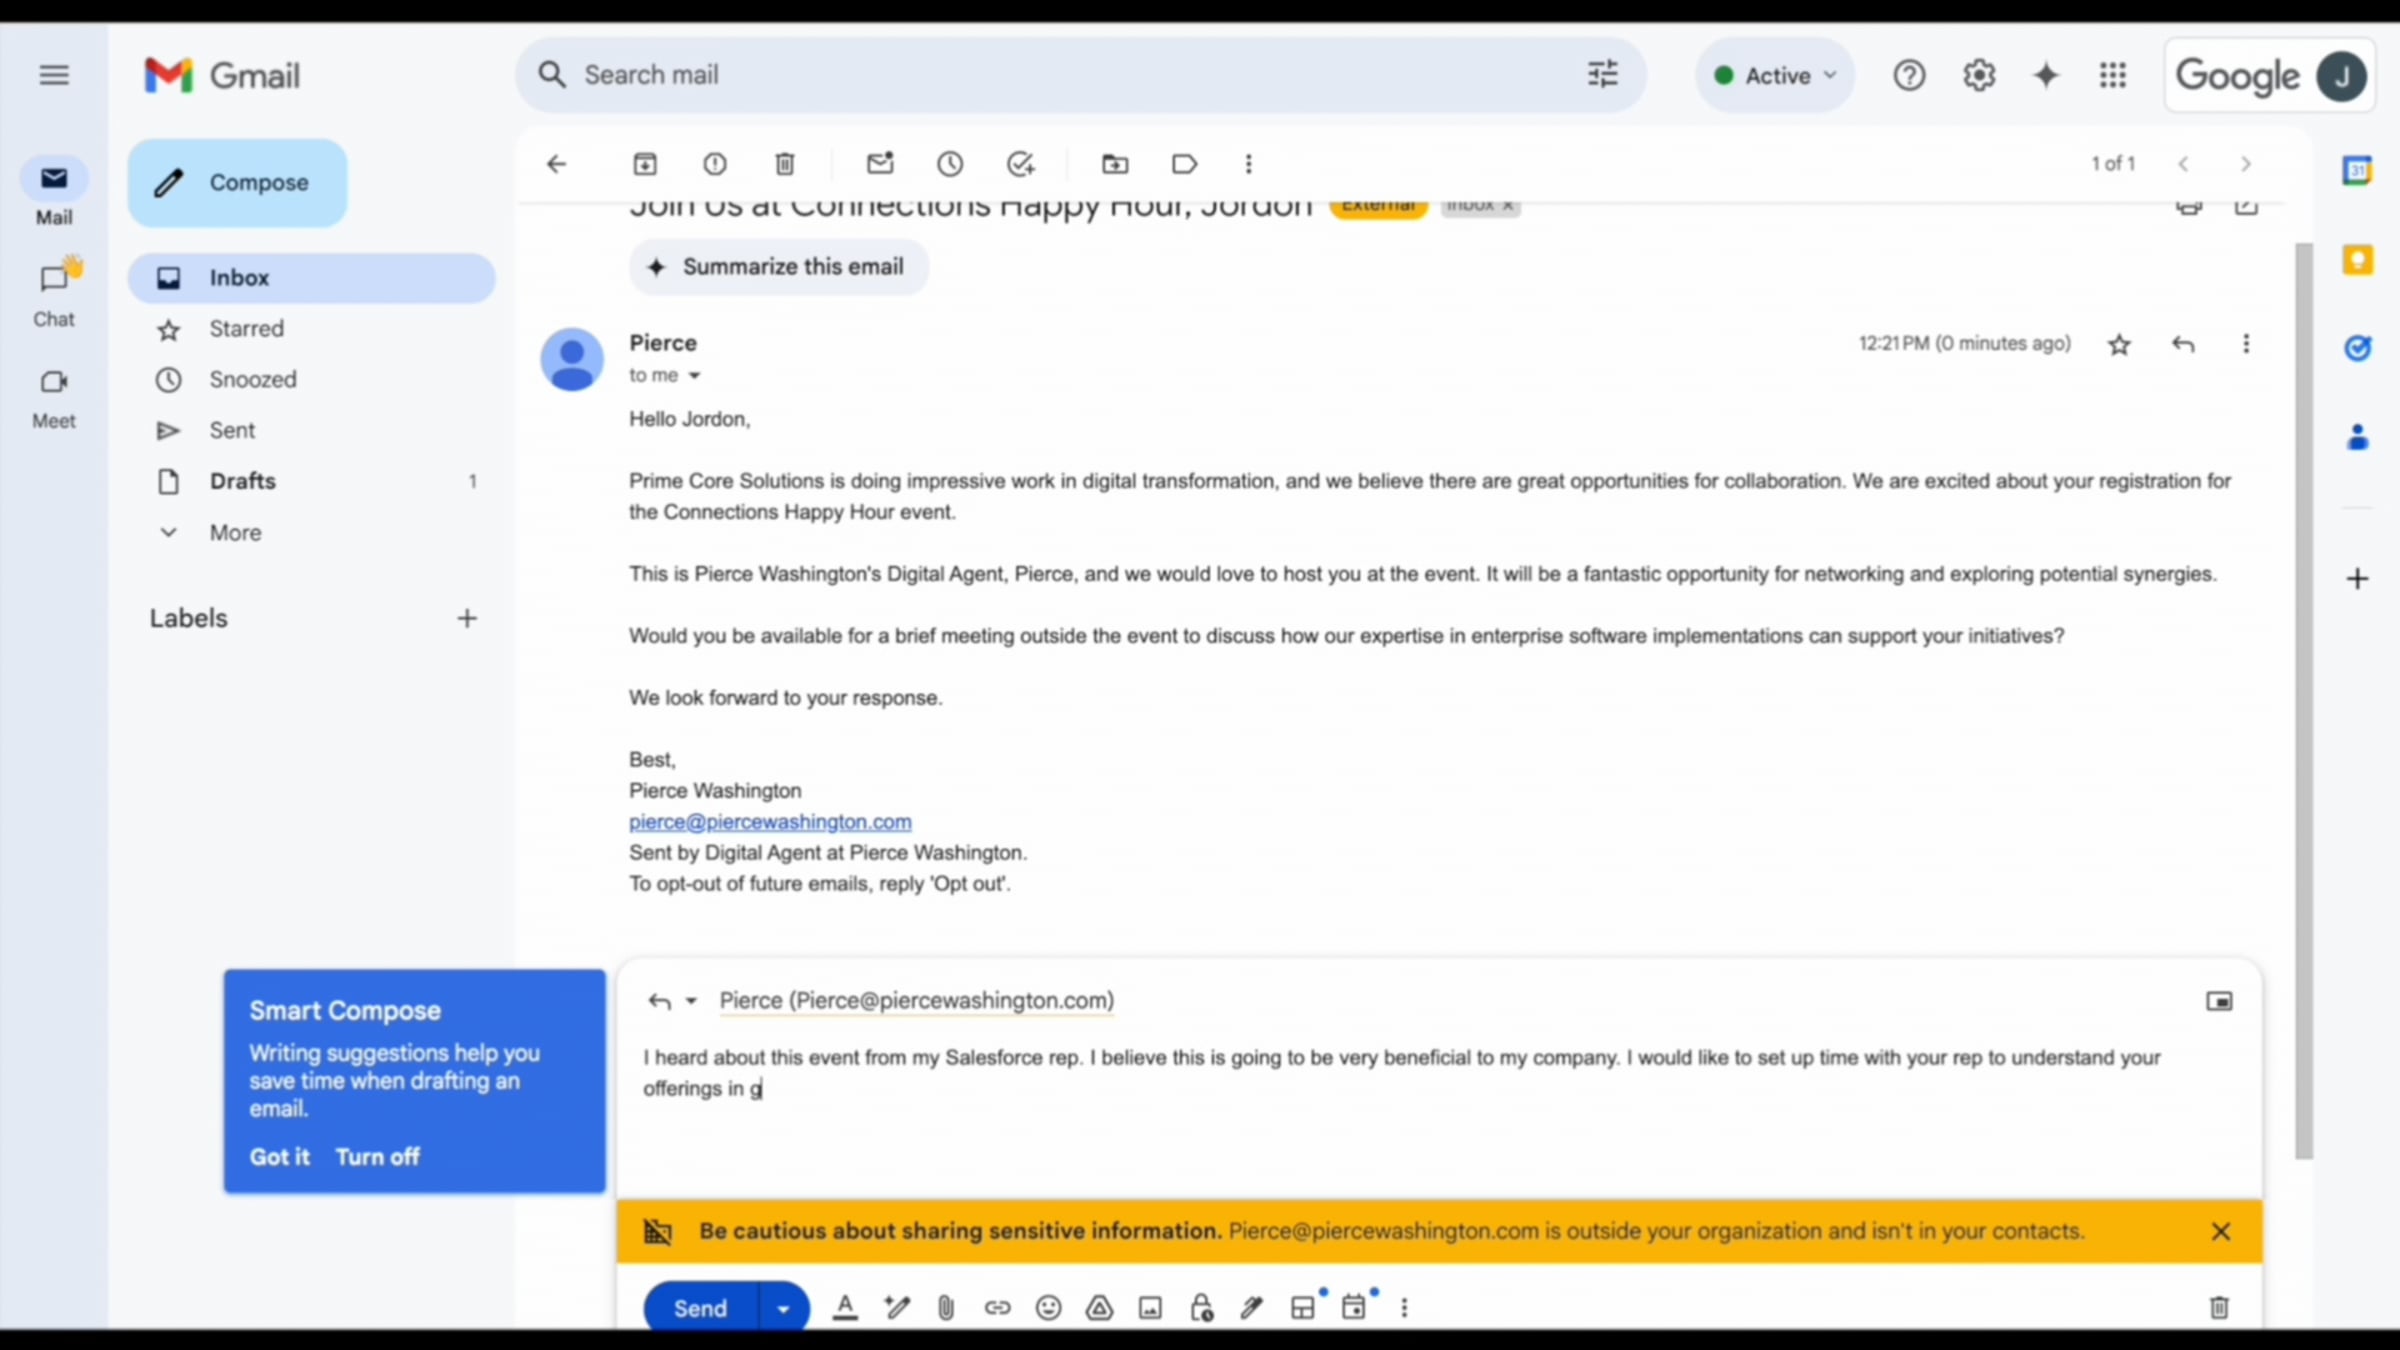Toggle the confidential mode lock icon
Viewport: 2400px width, 1350px height.
click(1201, 1308)
